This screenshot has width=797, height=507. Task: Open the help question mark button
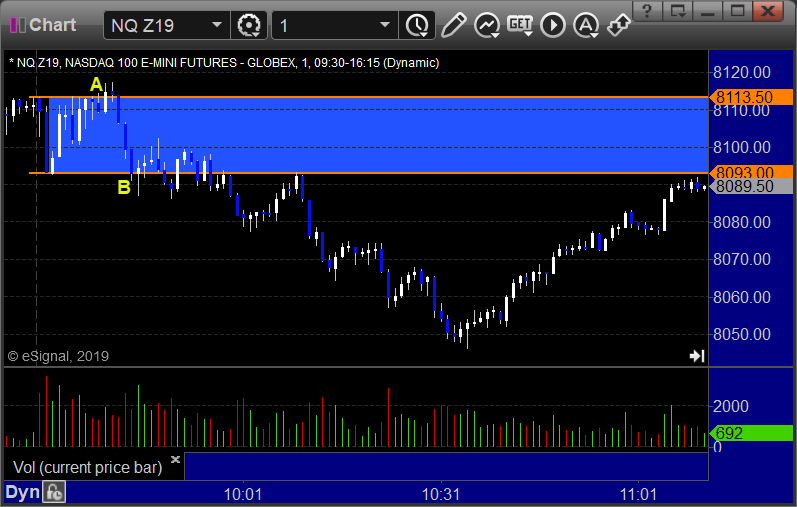pyautogui.click(x=647, y=11)
